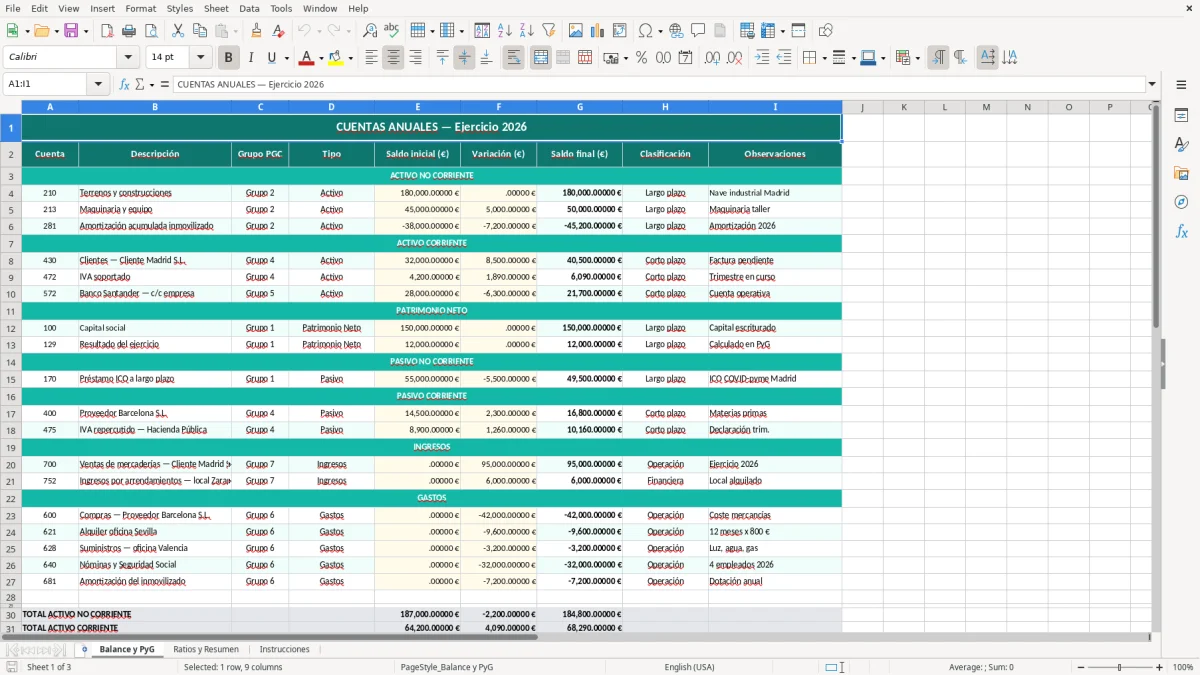Increase indent of the cell
The height and width of the screenshot is (675, 1200).
coord(762,58)
